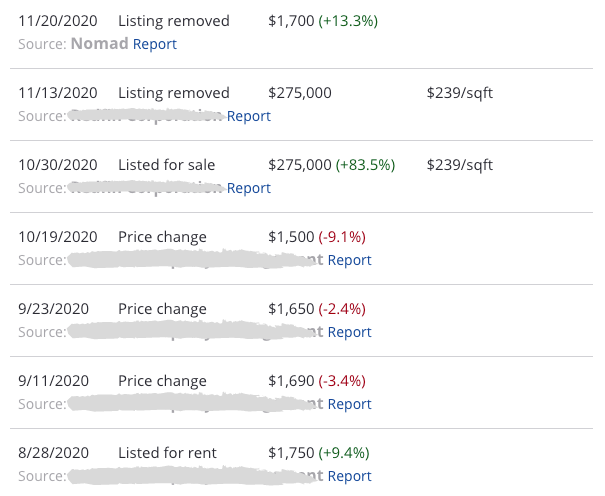This screenshot has width=605, height=496.
Task: Open Report link for 9/11/2020 price change
Action: click(x=349, y=404)
